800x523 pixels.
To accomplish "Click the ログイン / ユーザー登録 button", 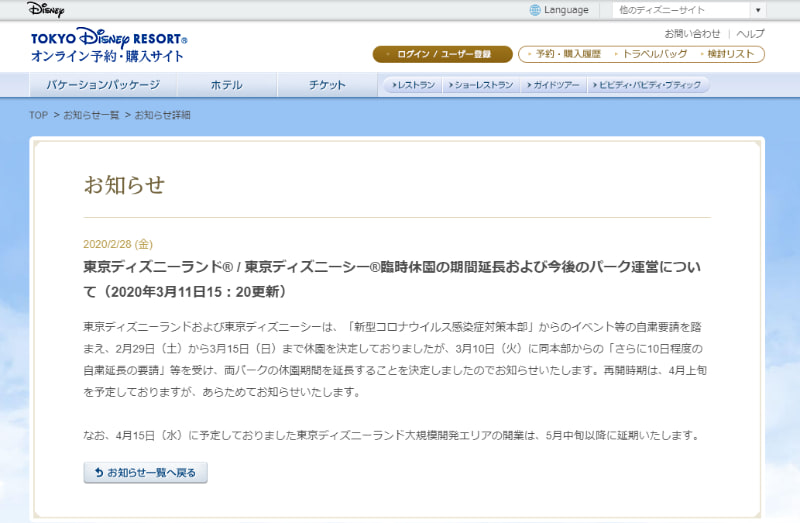I will (x=442, y=54).
